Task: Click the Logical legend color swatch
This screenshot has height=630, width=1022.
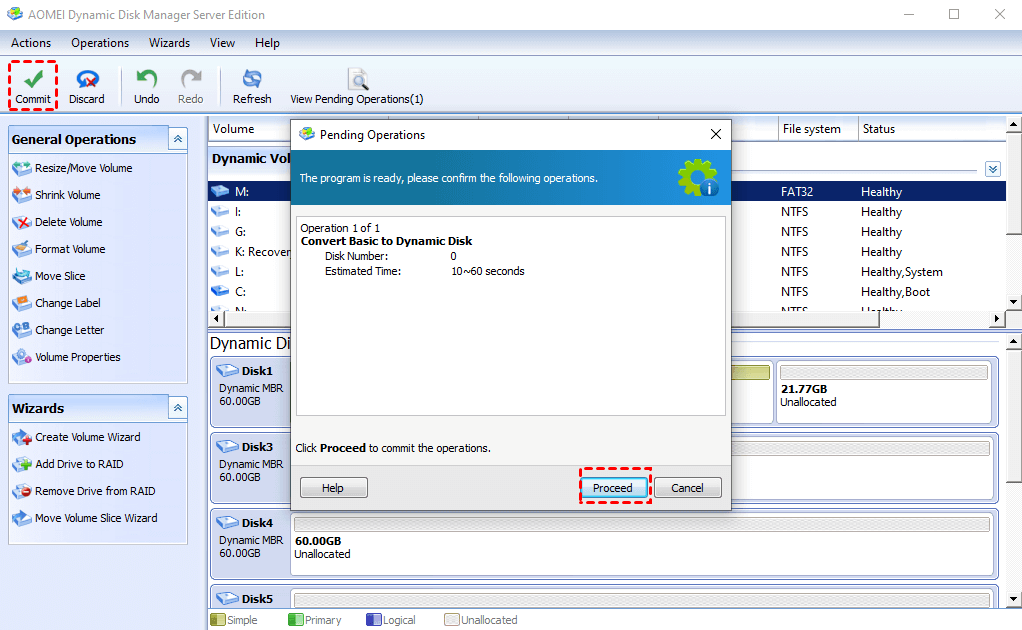Action: click(x=373, y=620)
